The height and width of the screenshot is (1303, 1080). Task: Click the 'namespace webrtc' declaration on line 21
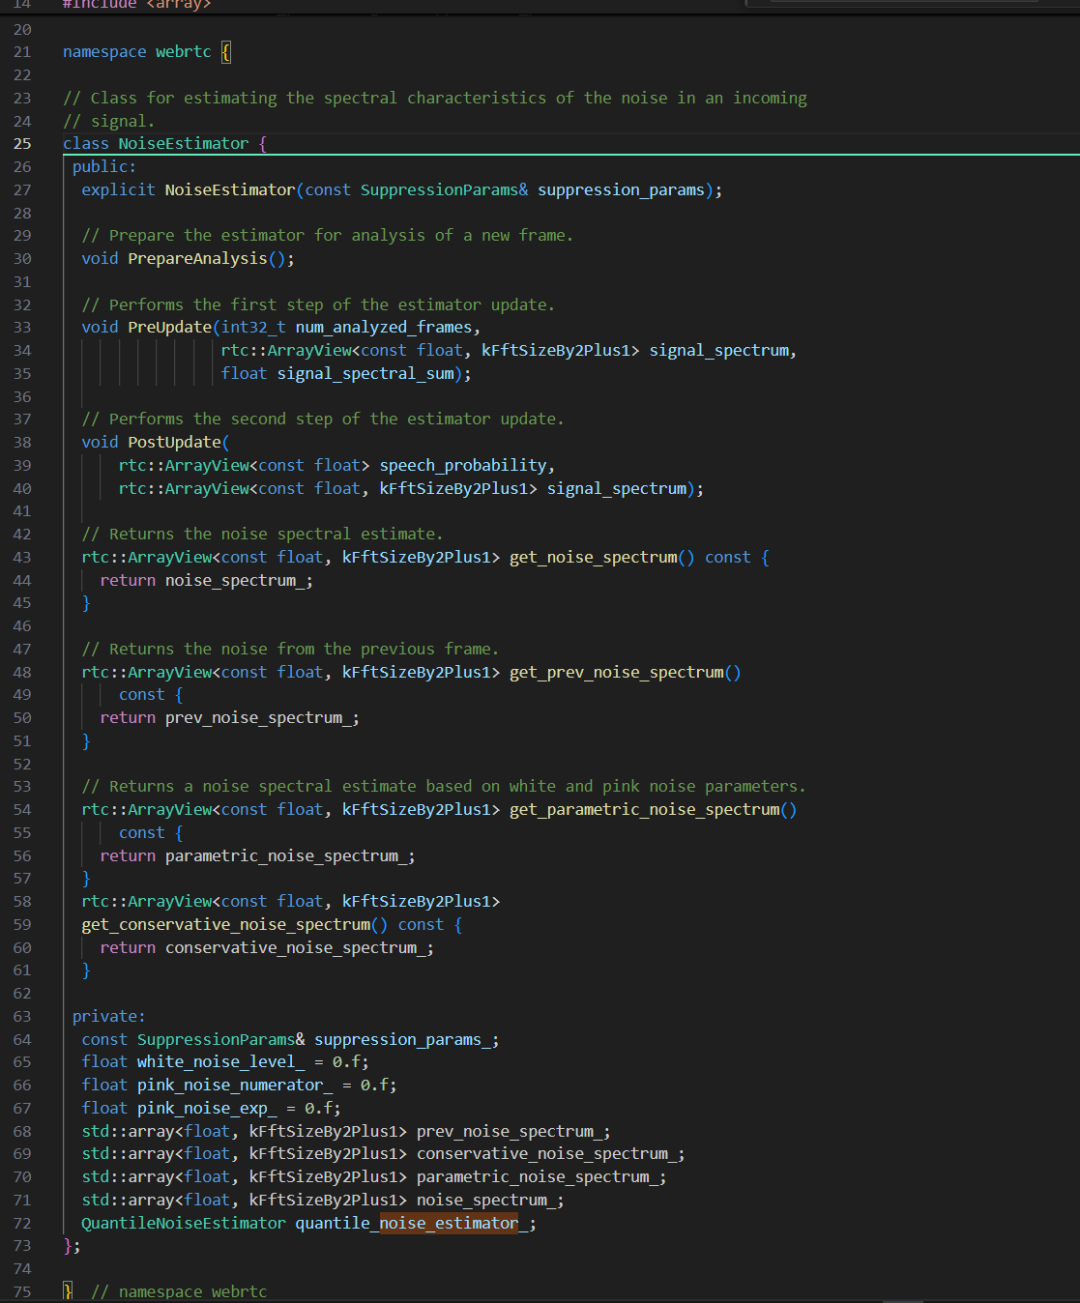(137, 52)
